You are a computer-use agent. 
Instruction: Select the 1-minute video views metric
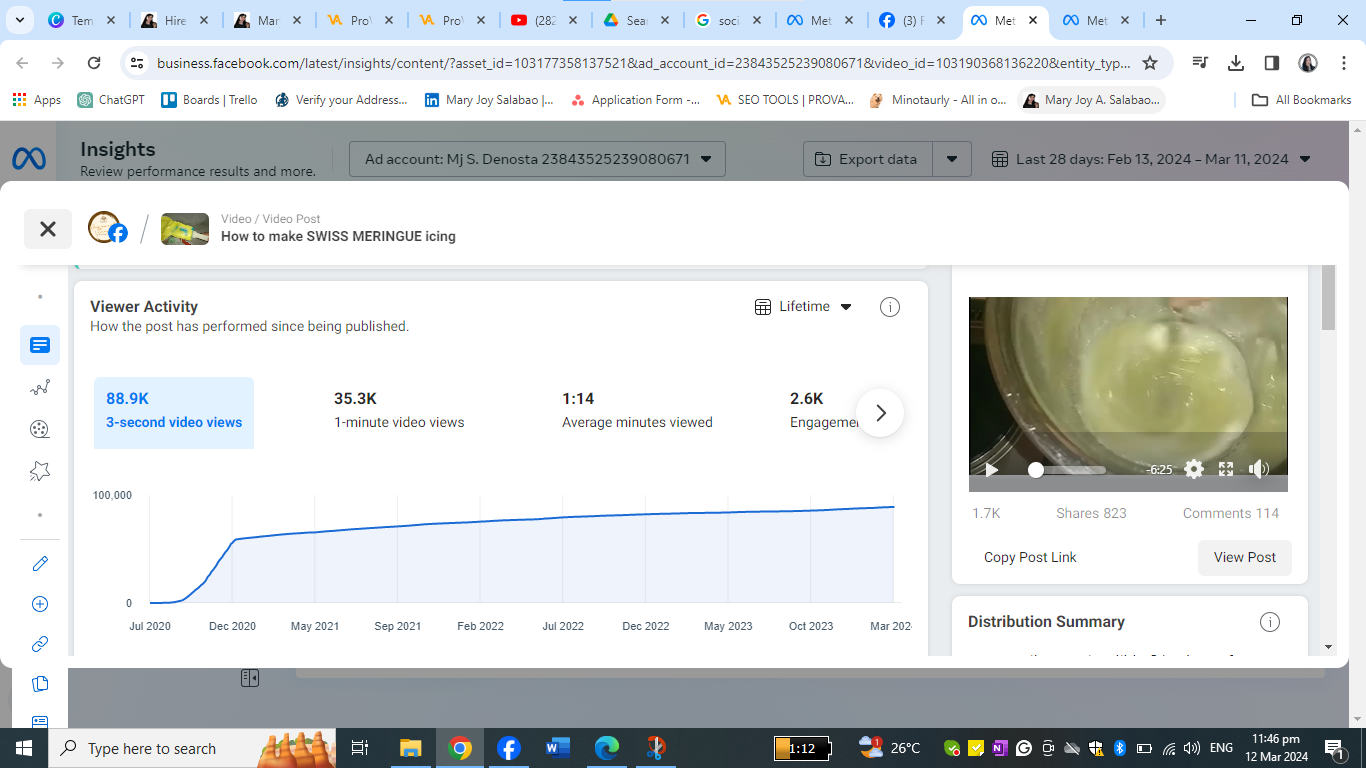(x=399, y=411)
